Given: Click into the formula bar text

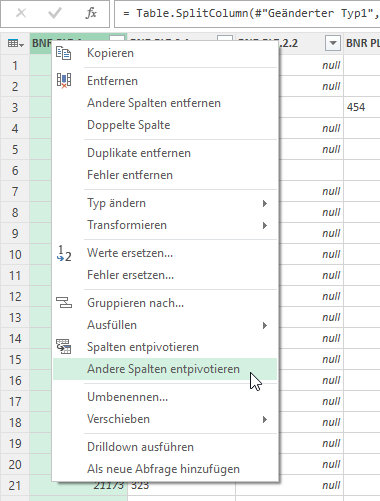Looking at the screenshot, I should coord(247,14).
